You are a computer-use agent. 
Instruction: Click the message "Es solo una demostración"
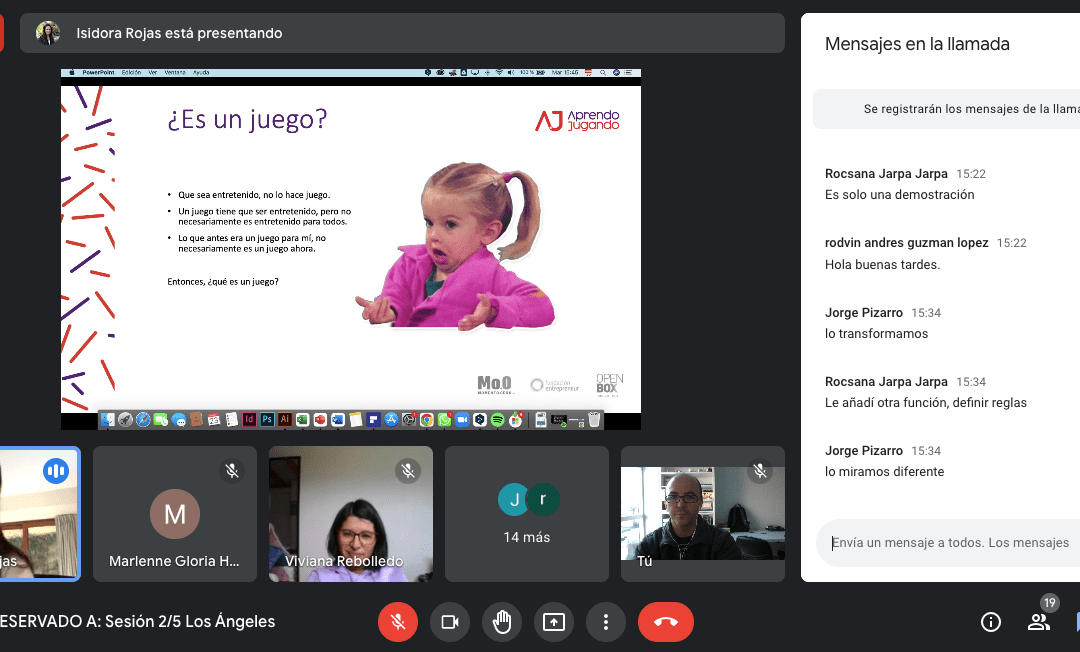tap(900, 195)
